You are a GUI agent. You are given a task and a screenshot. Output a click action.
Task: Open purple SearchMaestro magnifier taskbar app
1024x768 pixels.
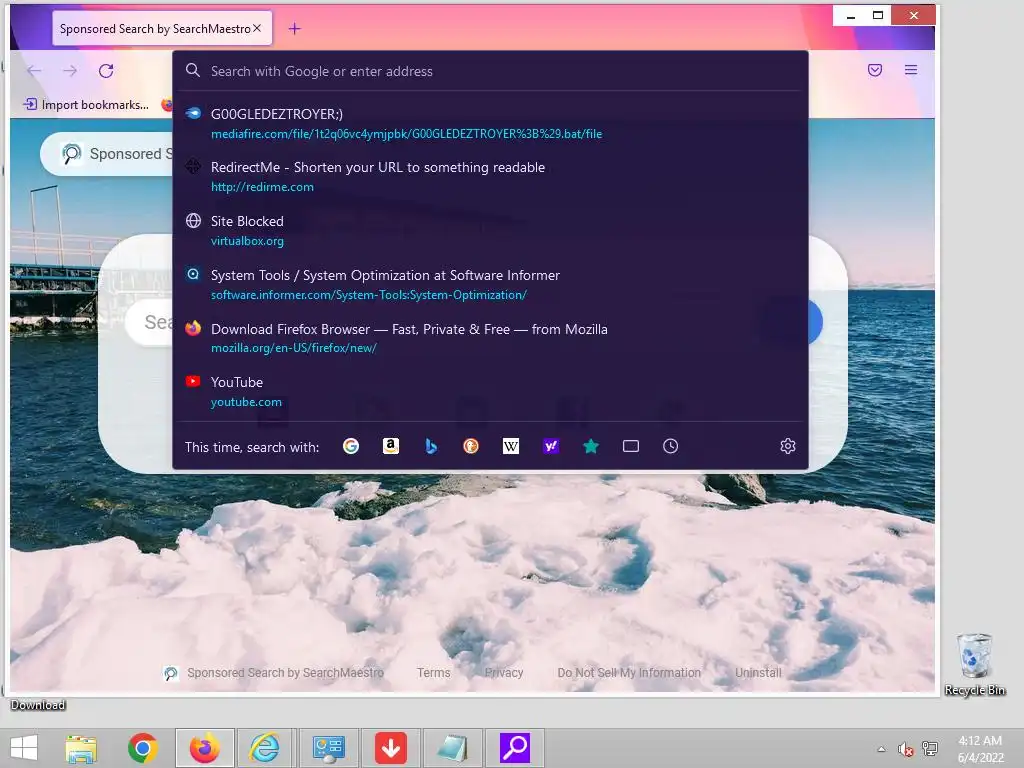click(x=515, y=748)
